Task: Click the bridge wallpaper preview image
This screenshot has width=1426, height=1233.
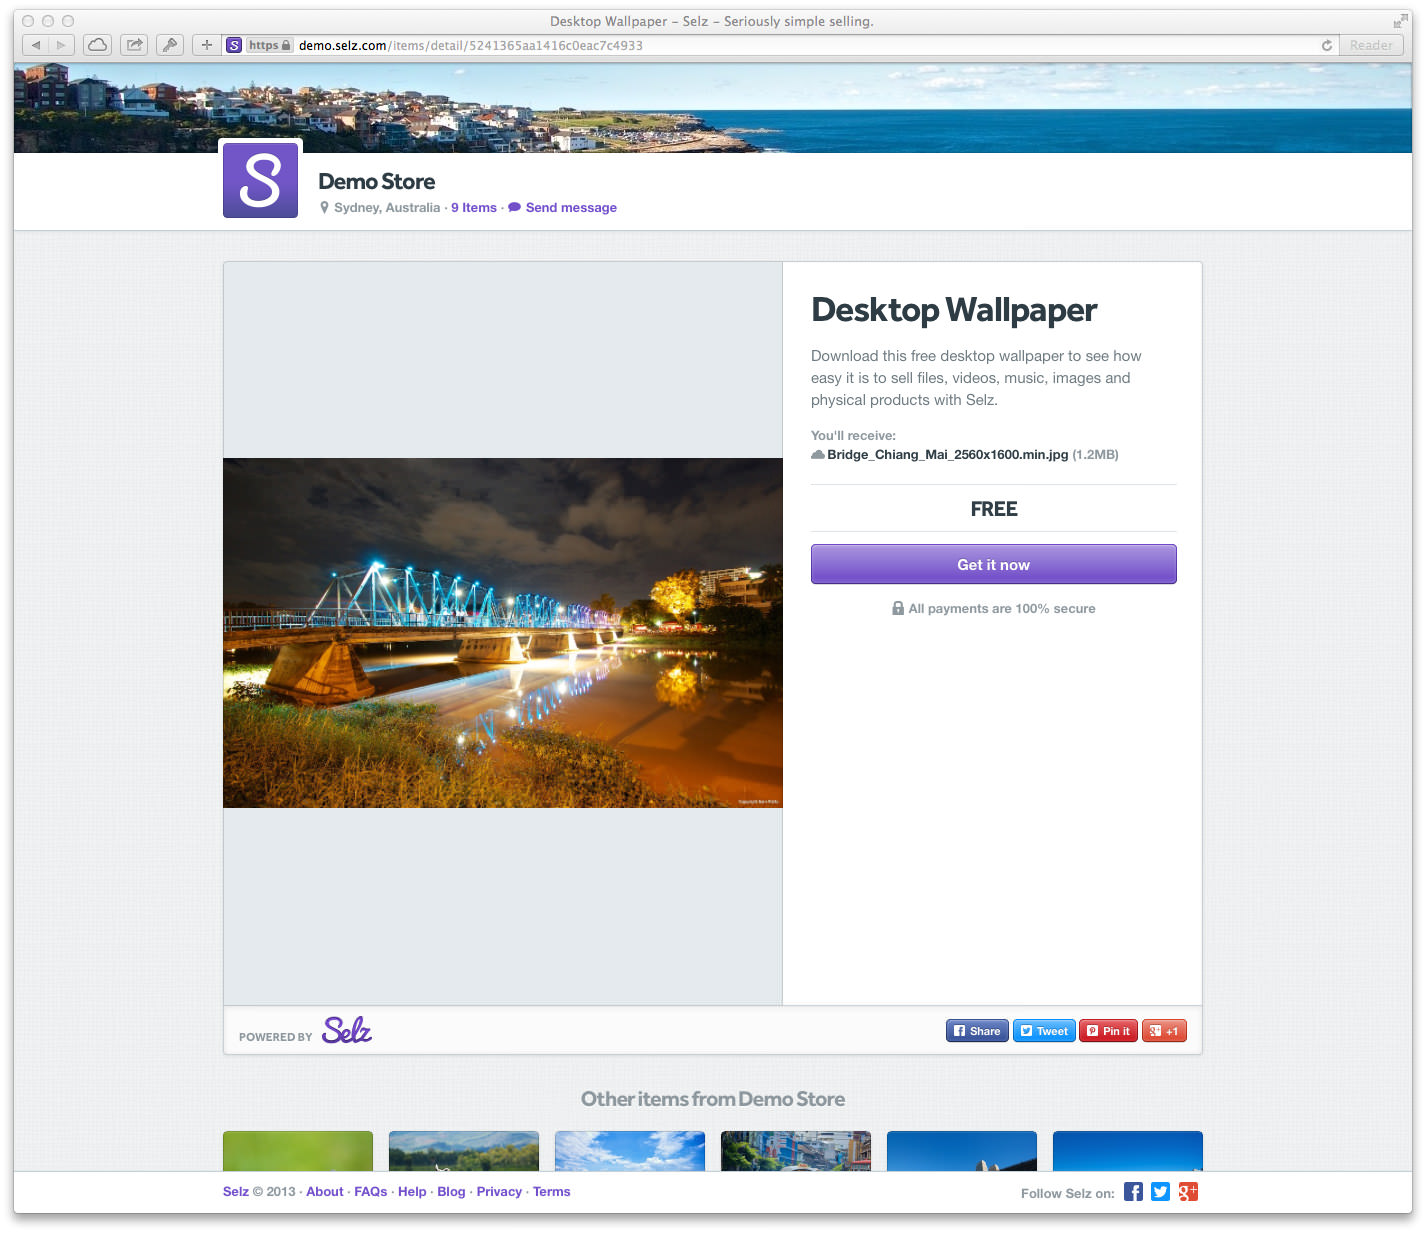Action: (x=502, y=633)
